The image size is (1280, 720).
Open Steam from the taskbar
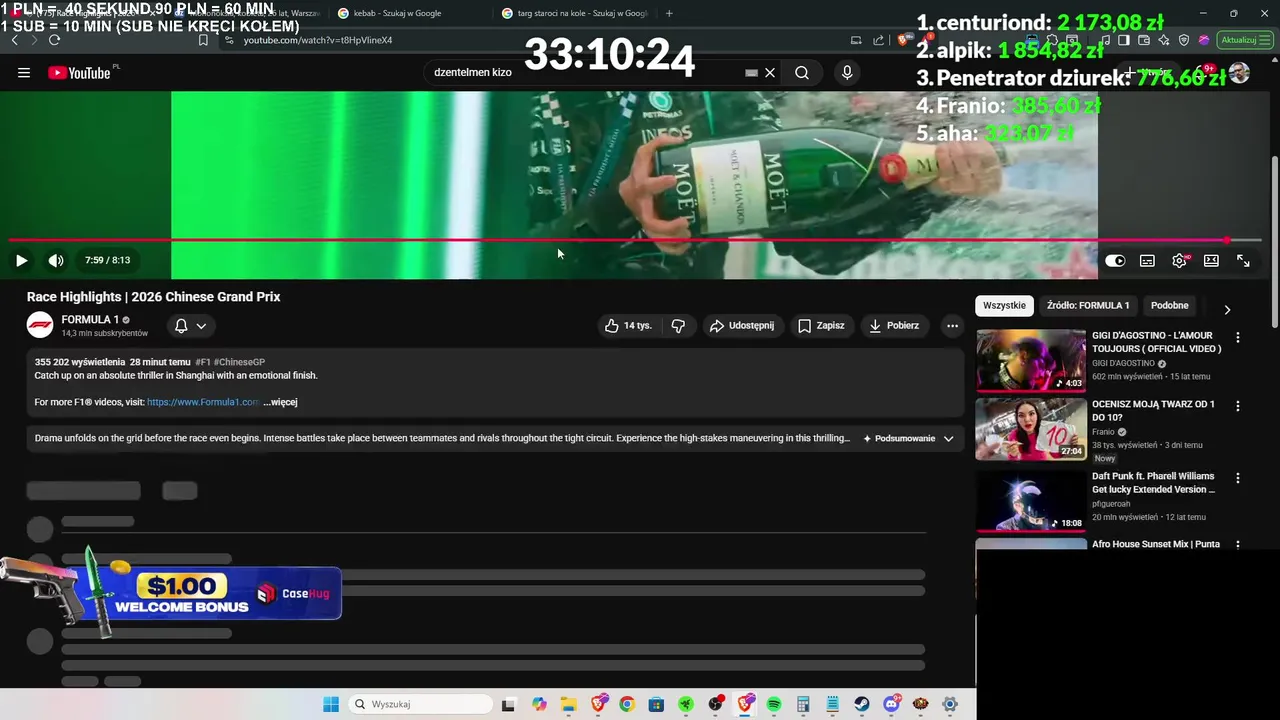pyautogui.click(x=862, y=704)
